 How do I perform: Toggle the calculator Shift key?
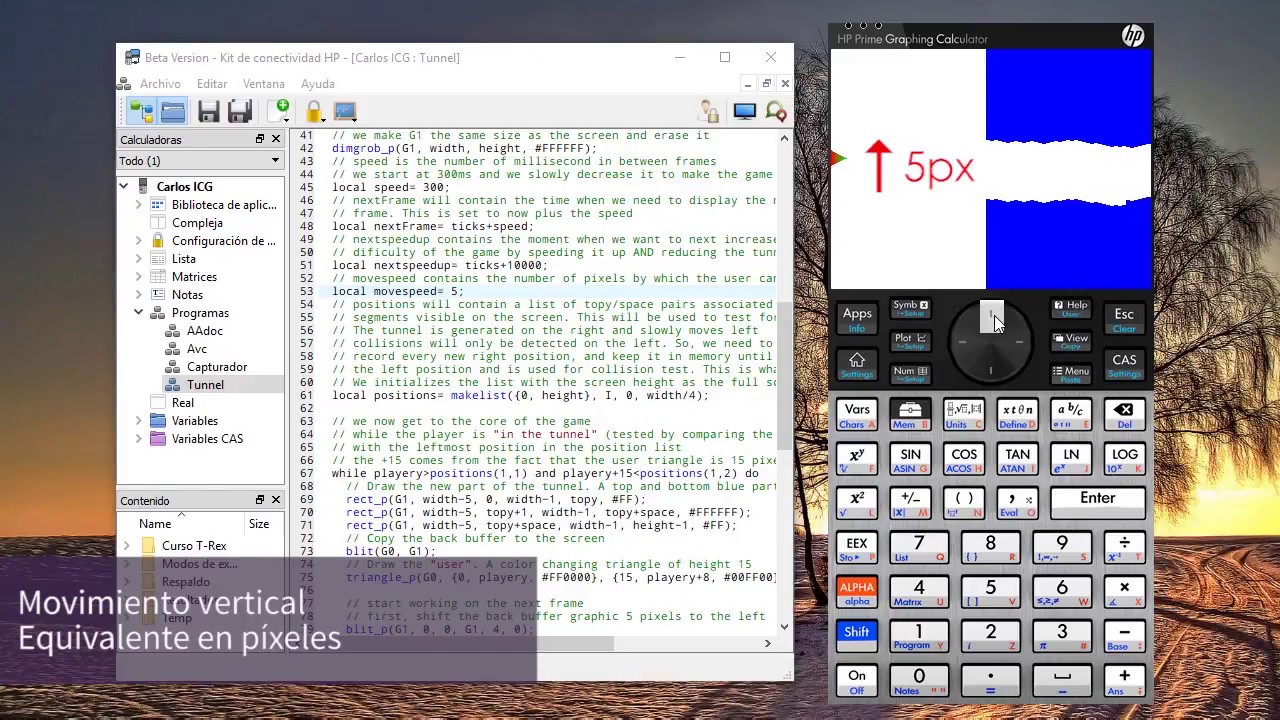tap(857, 634)
